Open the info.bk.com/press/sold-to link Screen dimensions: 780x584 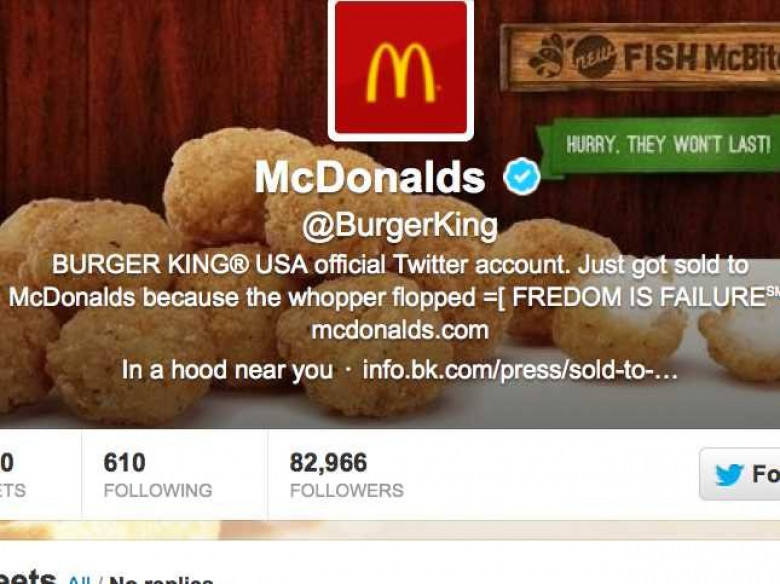(520, 370)
